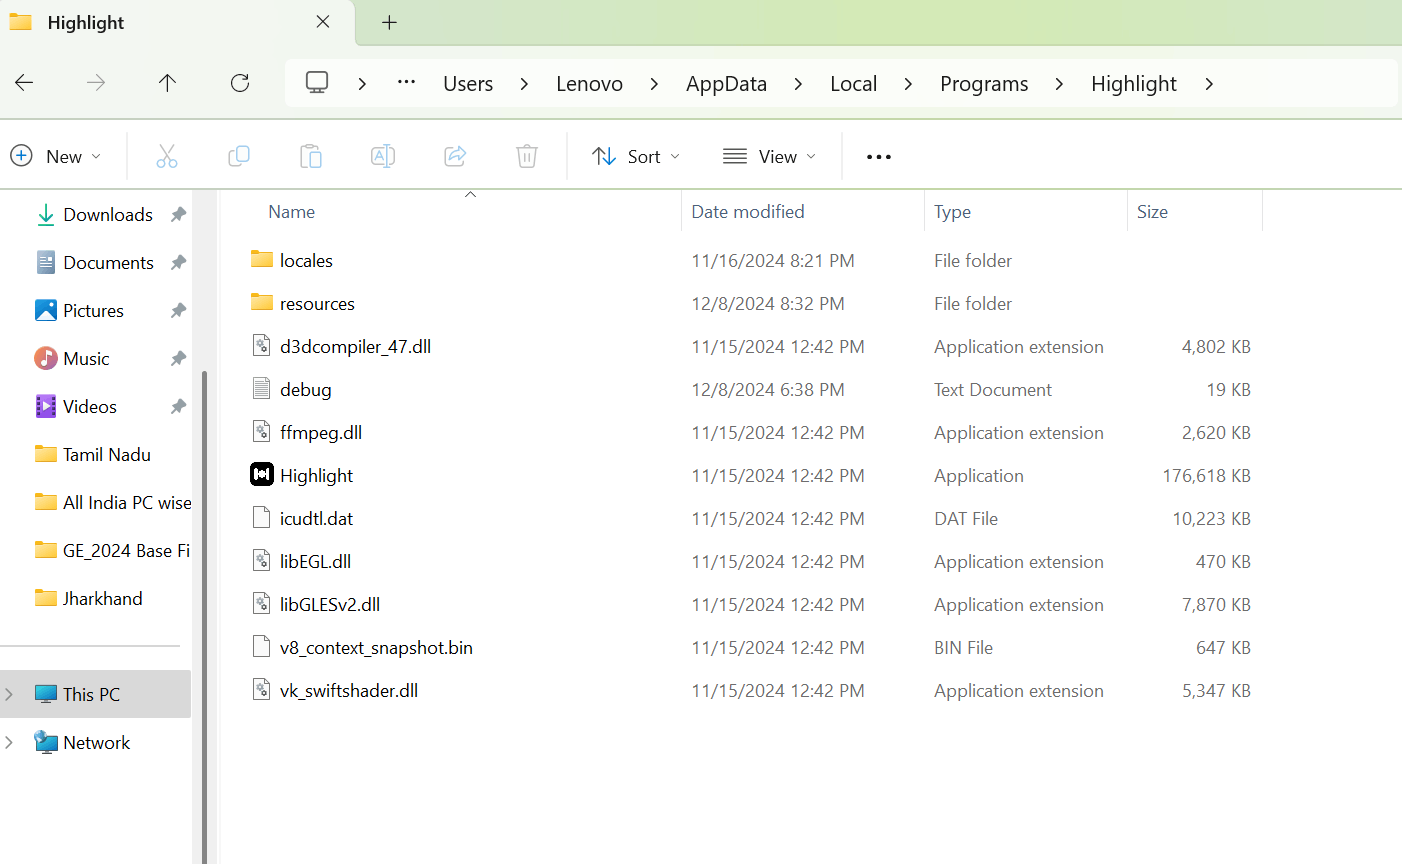Expand hidden path with ellipsis in address bar

click(x=406, y=83)
